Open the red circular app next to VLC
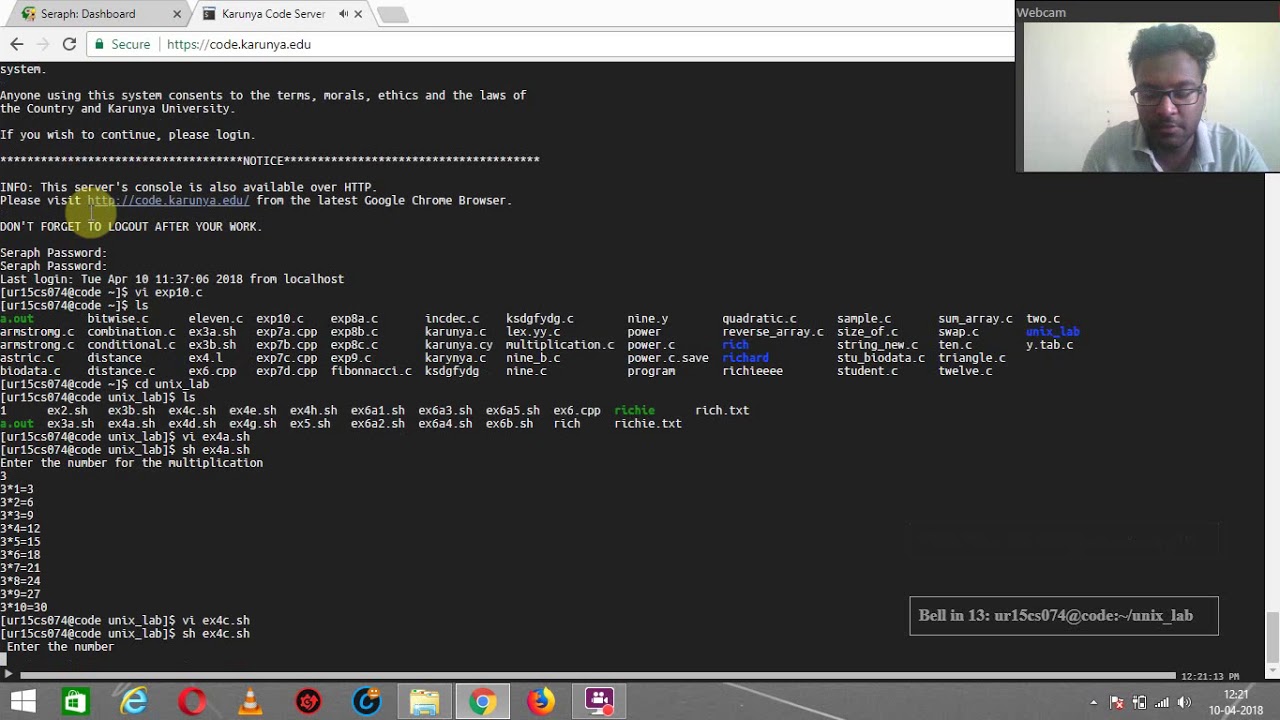Image resolution: width=1280 pixels, height=720 pixels. pyautogui.click(x=308, y=702)
